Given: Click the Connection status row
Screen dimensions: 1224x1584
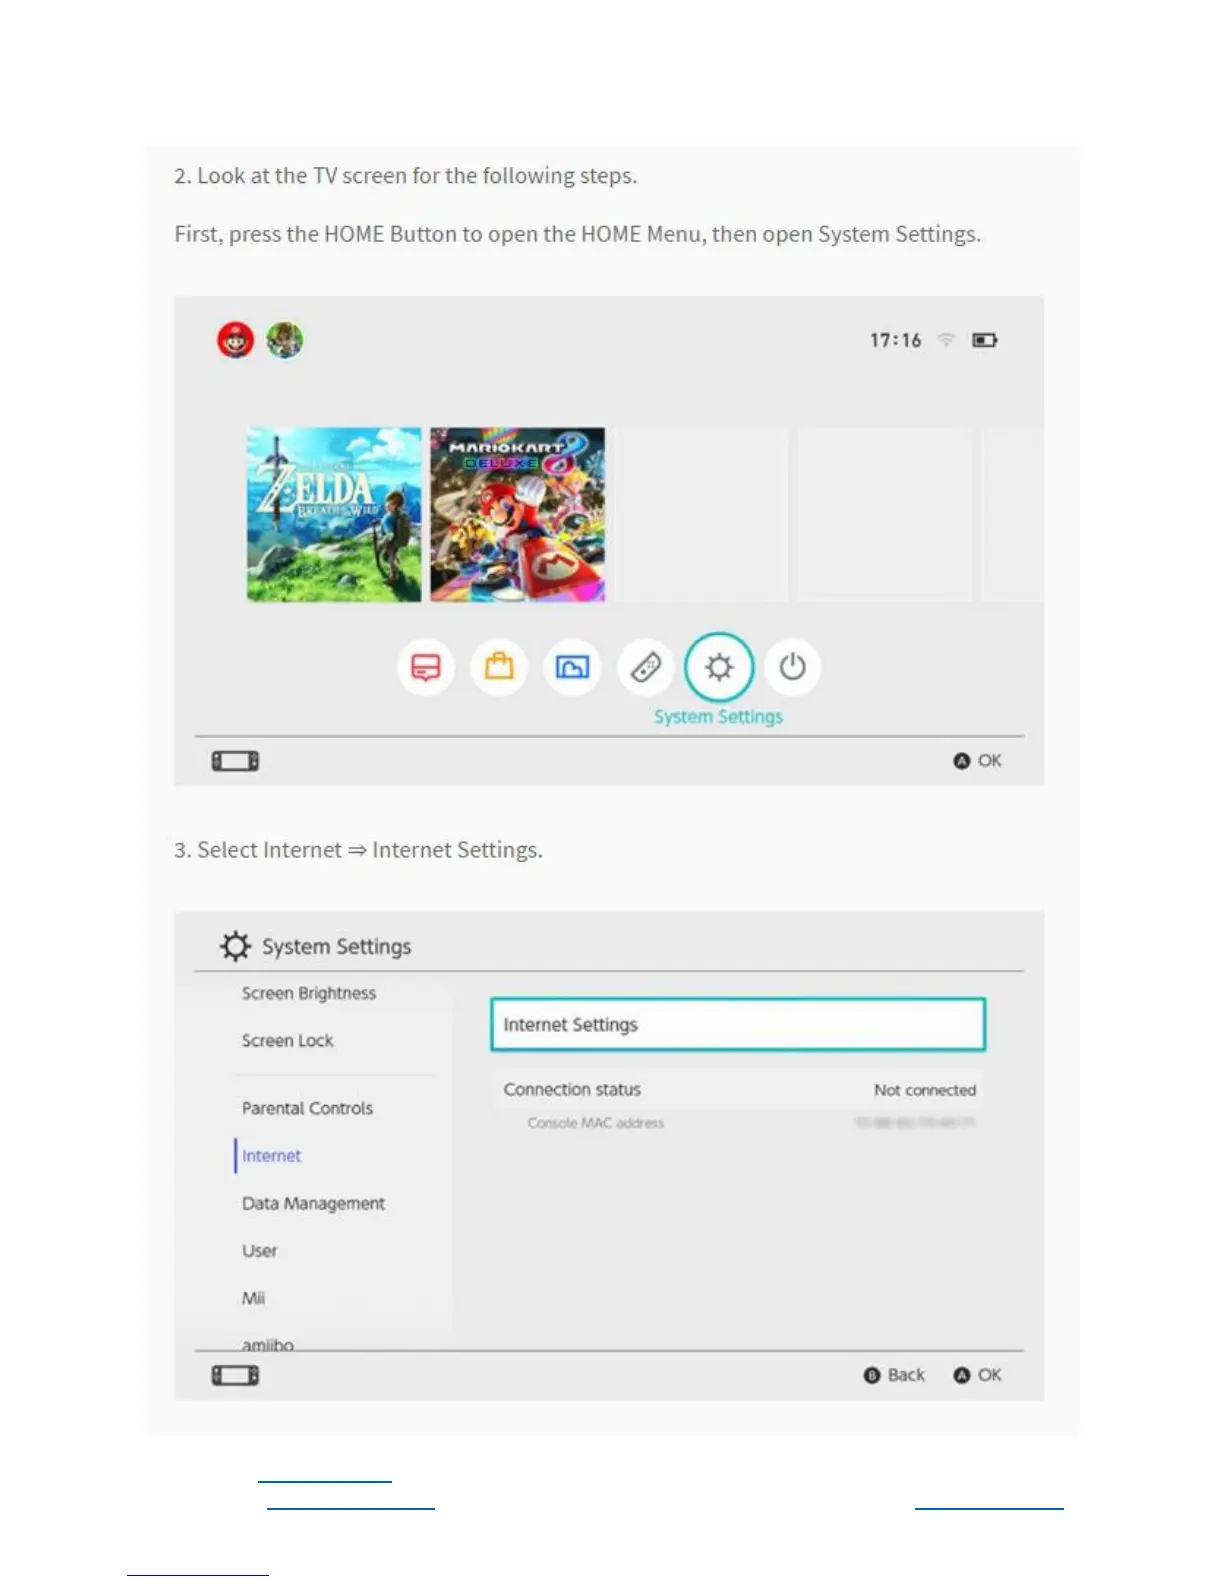Looking at the screenshot, I should [x=738, y=1090].
